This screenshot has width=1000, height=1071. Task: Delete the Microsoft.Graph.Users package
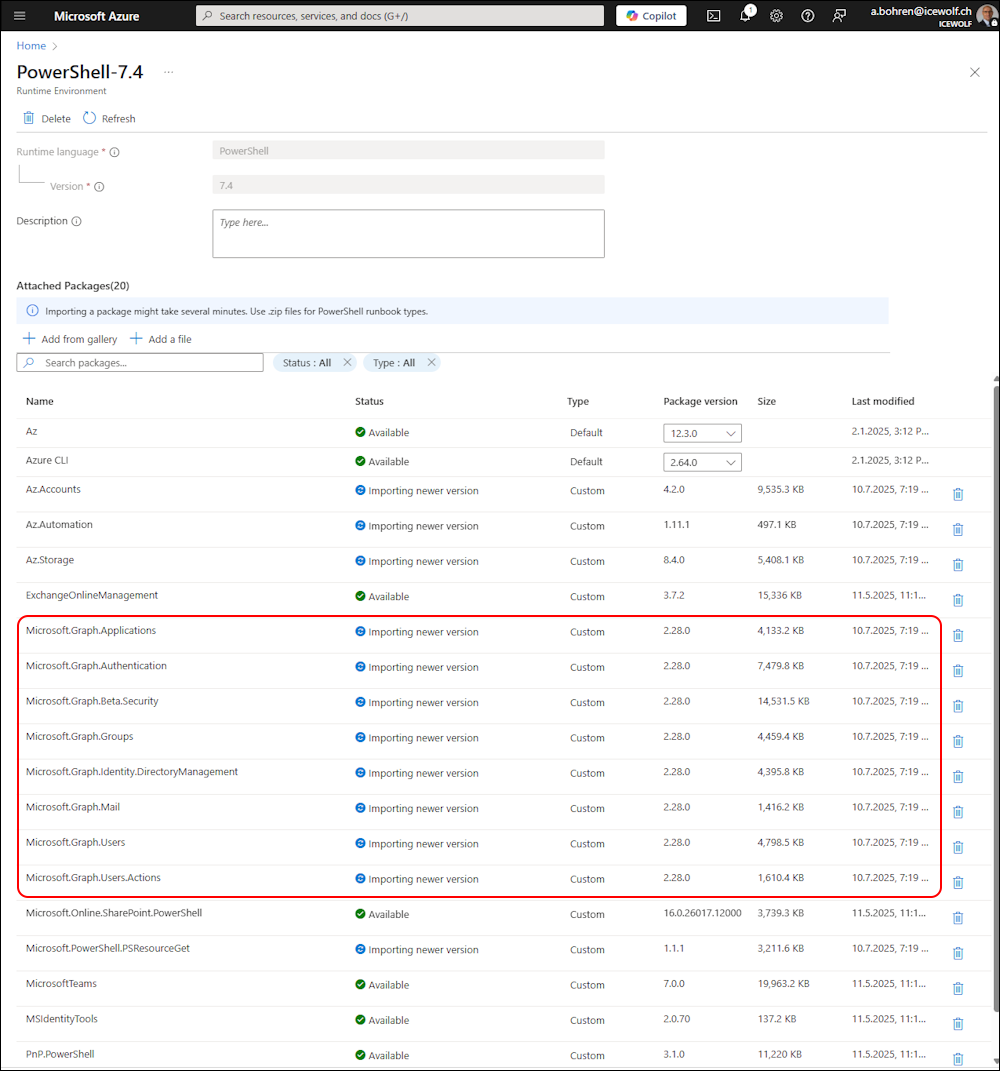tap(958, 848)
